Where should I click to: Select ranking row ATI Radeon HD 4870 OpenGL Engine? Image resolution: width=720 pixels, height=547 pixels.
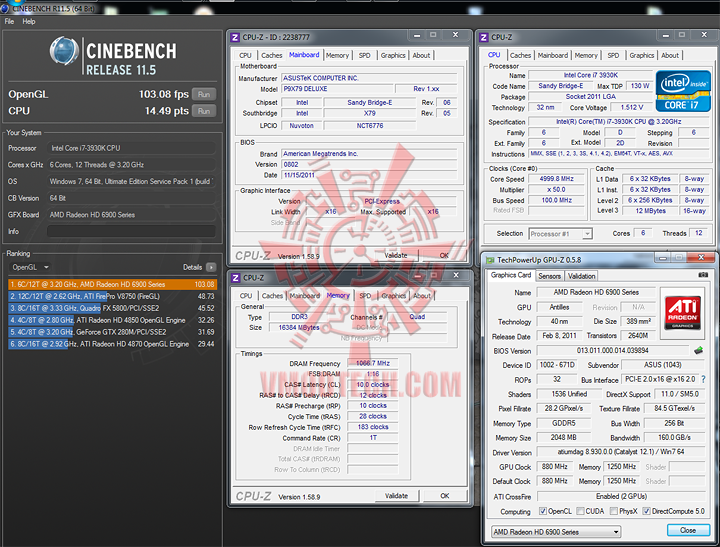point(112,344)
